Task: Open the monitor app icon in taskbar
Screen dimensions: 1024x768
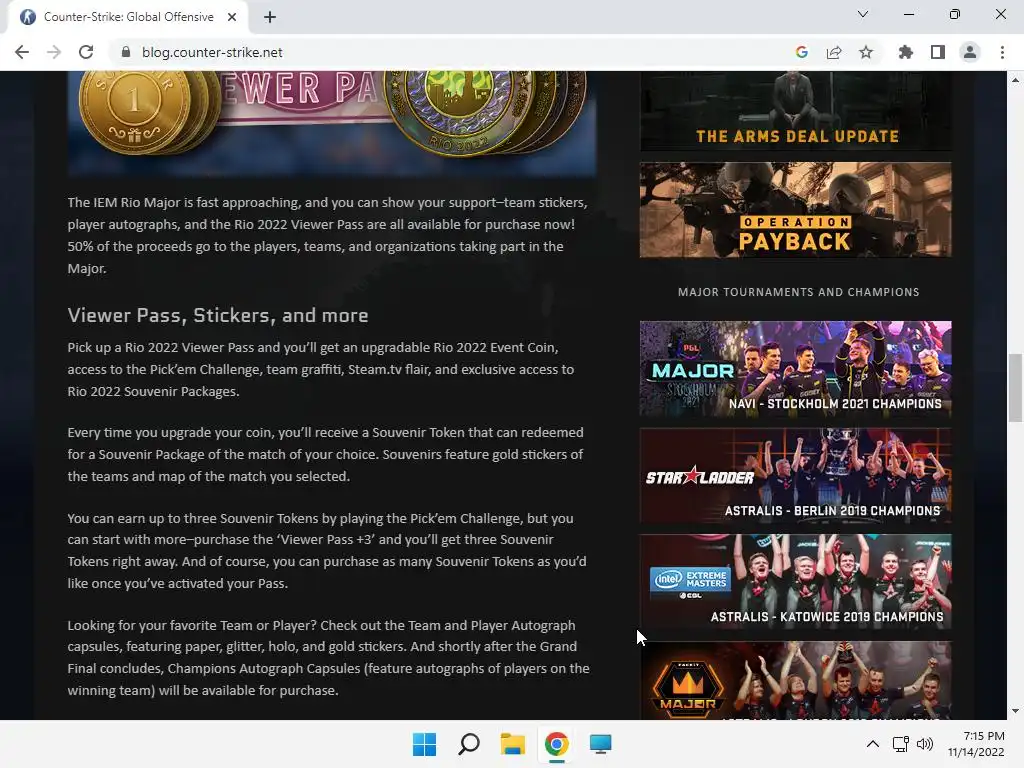Action: coord(600,744)
